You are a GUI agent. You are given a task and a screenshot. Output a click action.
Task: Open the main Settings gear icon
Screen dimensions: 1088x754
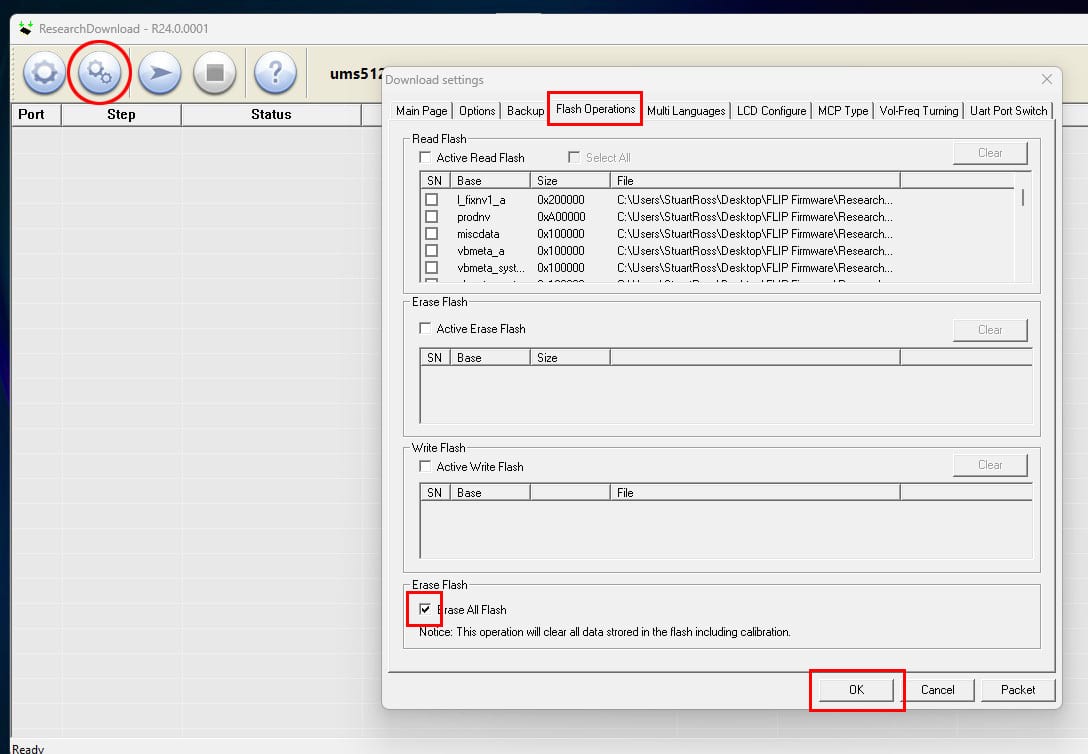coord(44,72)
